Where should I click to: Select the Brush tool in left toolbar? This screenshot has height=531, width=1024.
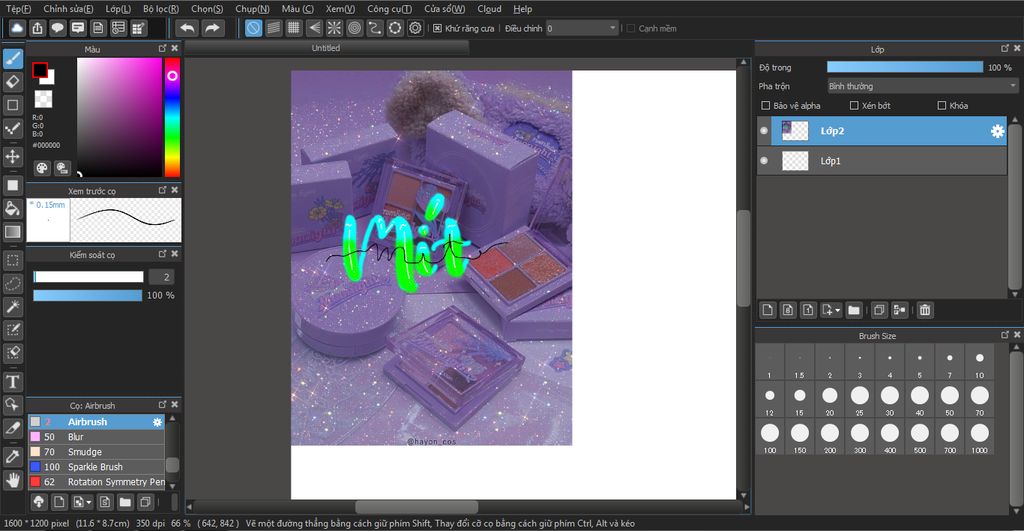coord(12,59)
